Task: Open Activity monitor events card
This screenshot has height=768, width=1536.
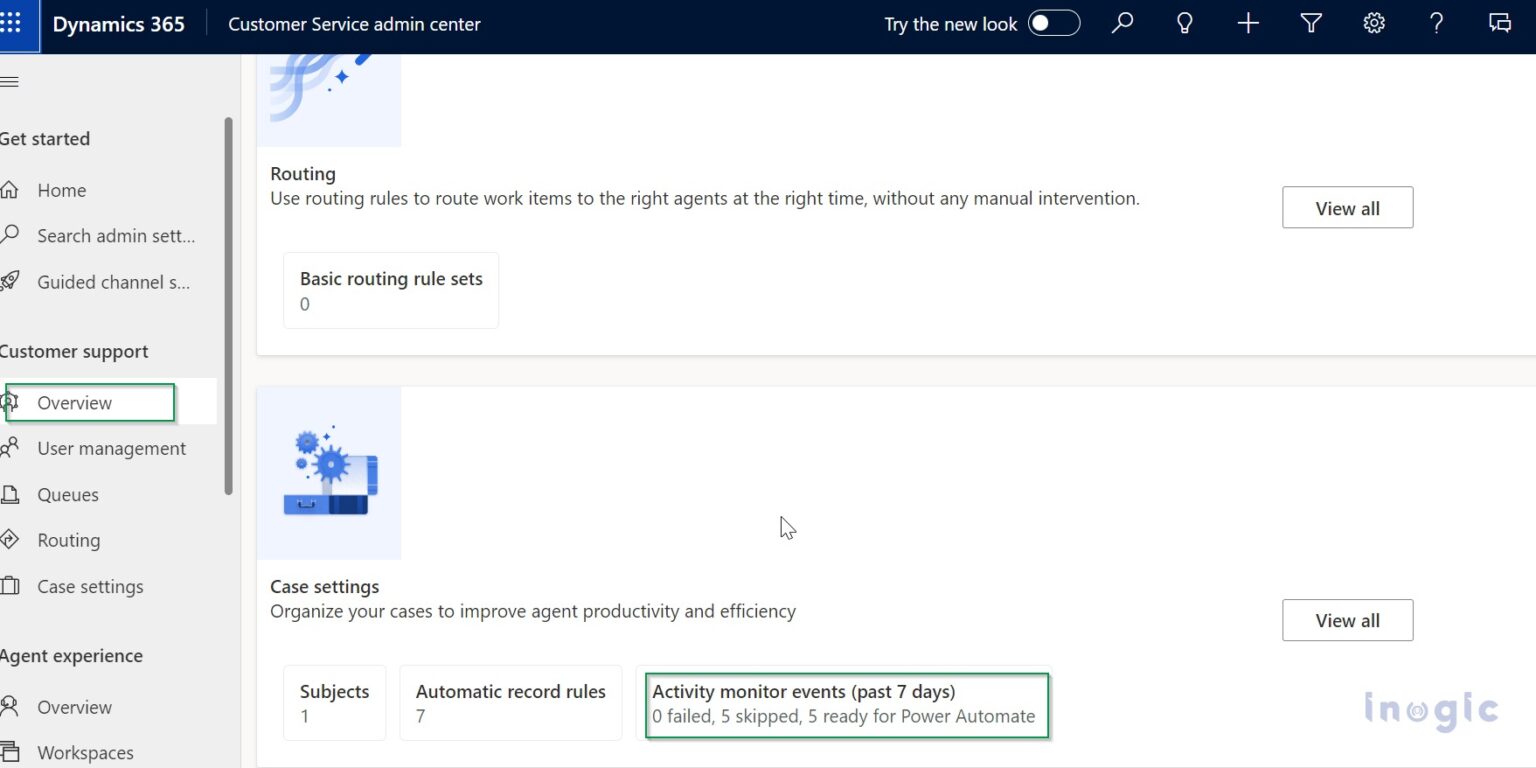Action: (x=845, y=704)
